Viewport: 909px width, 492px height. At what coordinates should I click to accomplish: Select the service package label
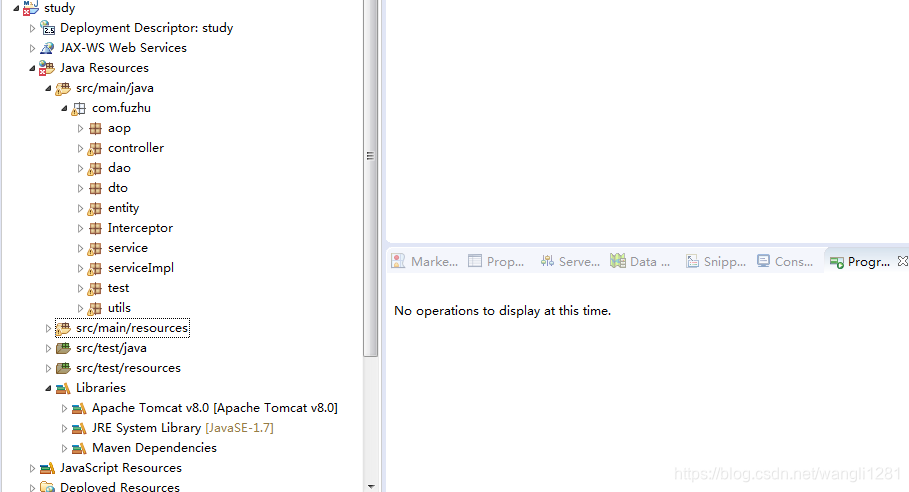[x=128, y=248]
